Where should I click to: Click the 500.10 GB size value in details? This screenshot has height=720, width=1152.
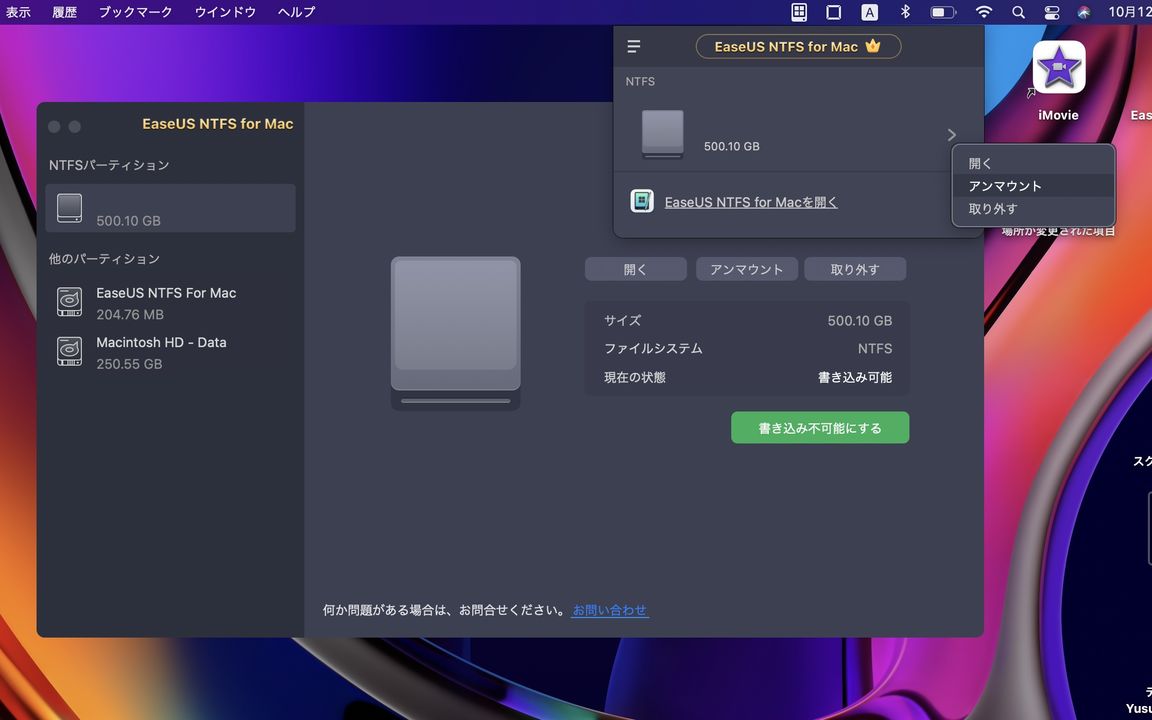860,320
